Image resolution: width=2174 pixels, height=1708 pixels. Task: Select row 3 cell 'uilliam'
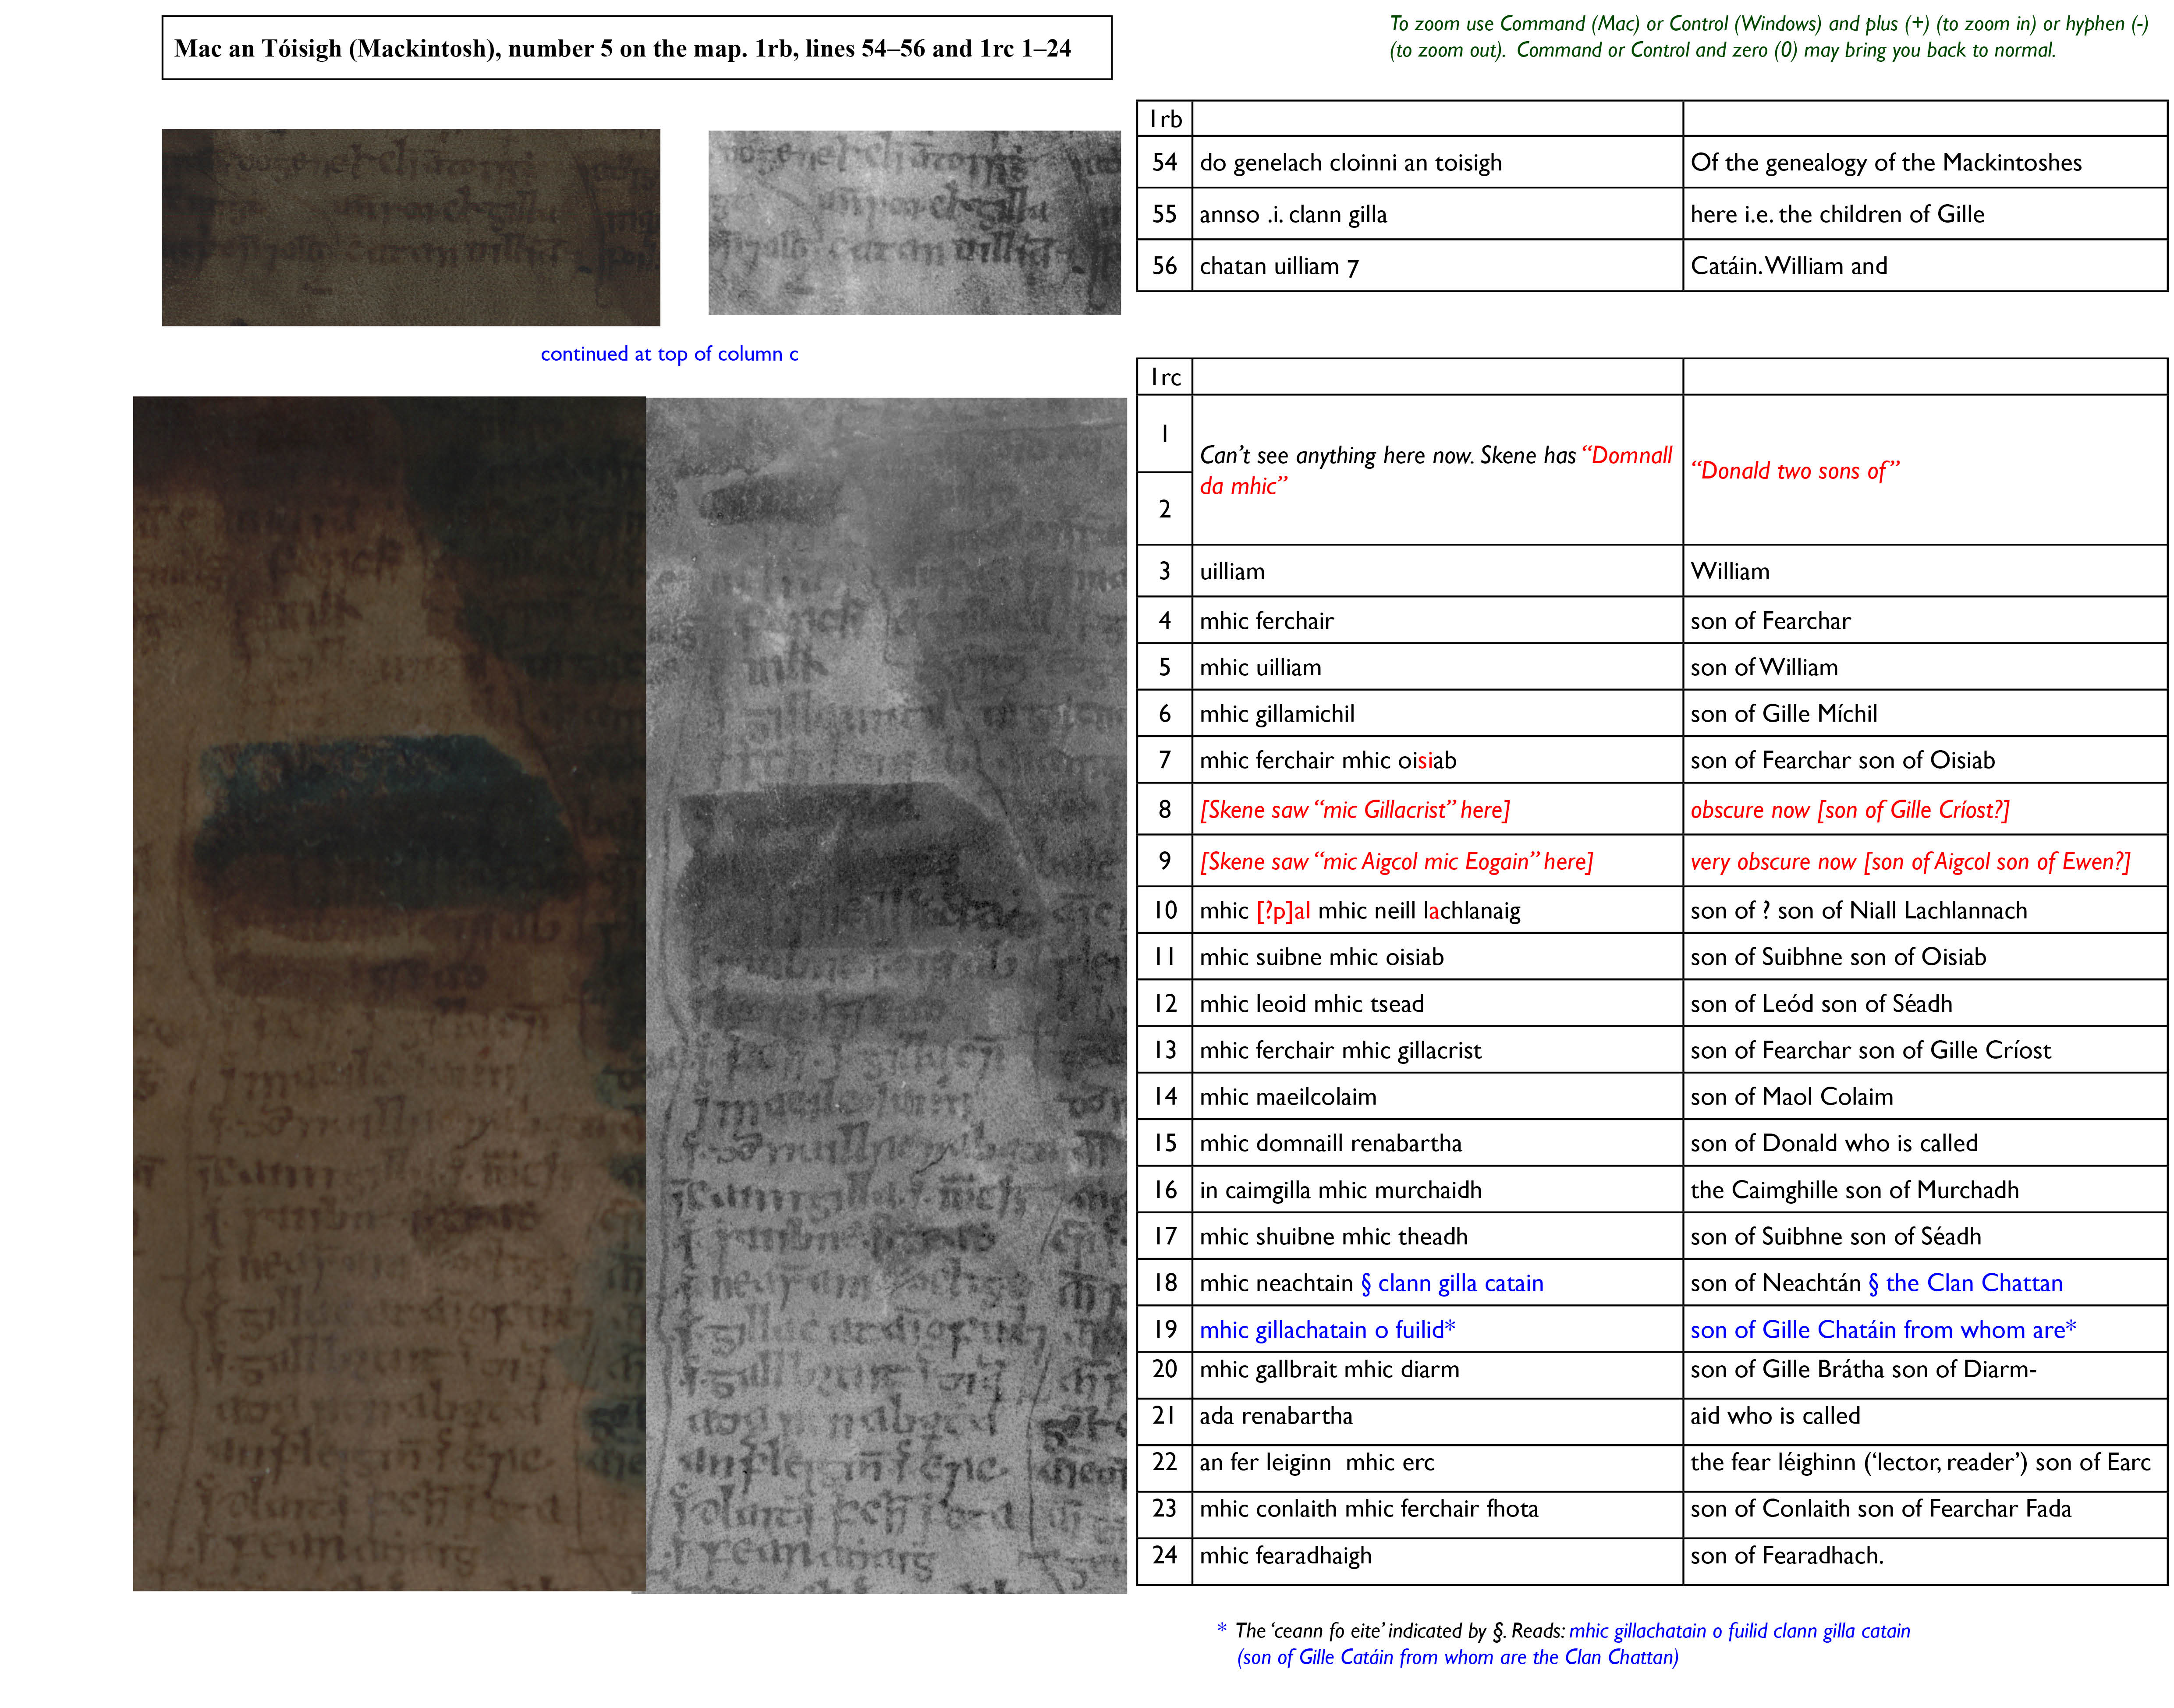(x=1437, y=571)
